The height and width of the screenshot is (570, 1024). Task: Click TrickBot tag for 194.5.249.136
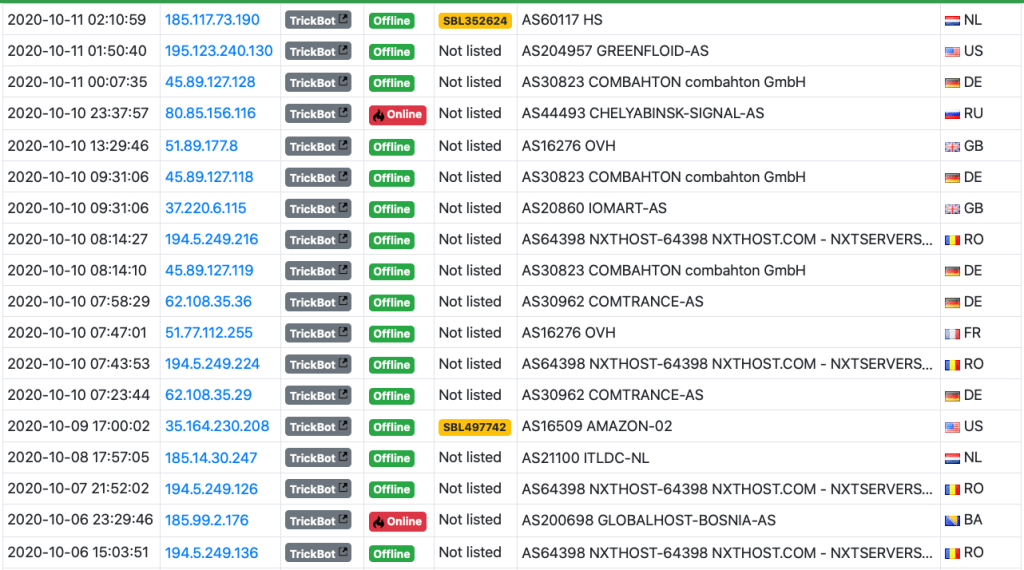[x=318, y=554]
